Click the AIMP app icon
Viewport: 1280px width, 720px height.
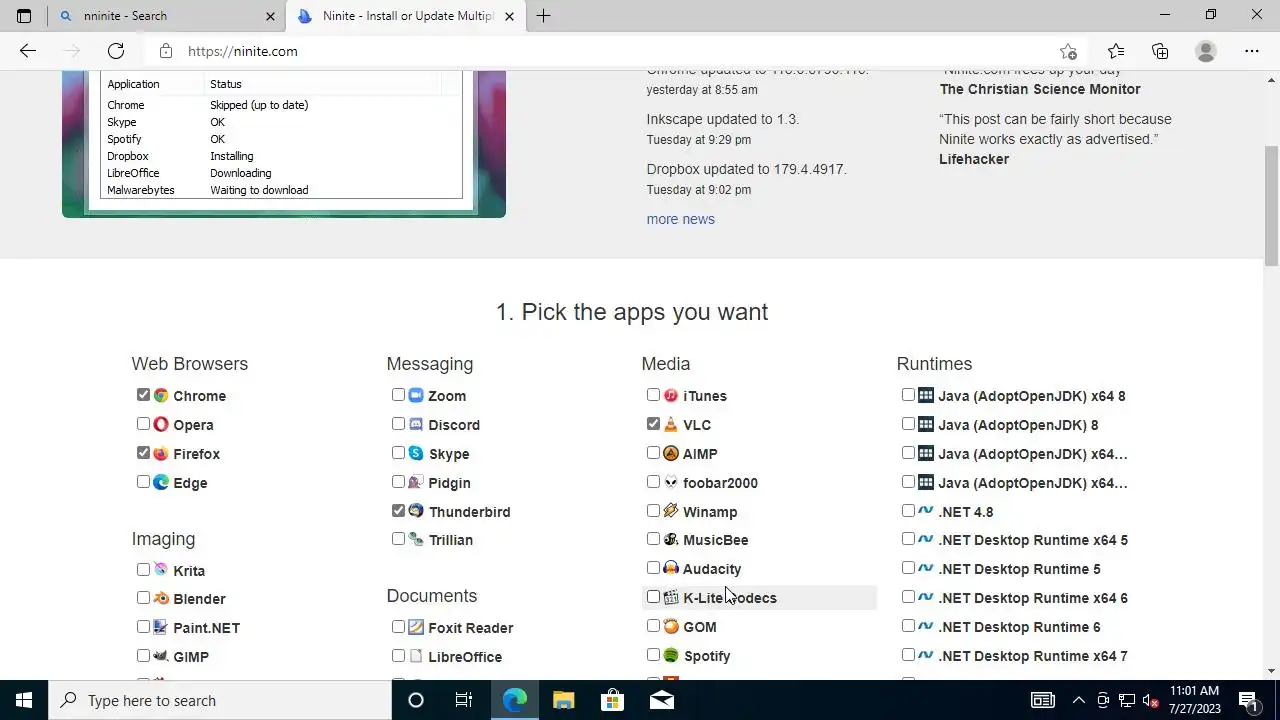pos(671,454)
